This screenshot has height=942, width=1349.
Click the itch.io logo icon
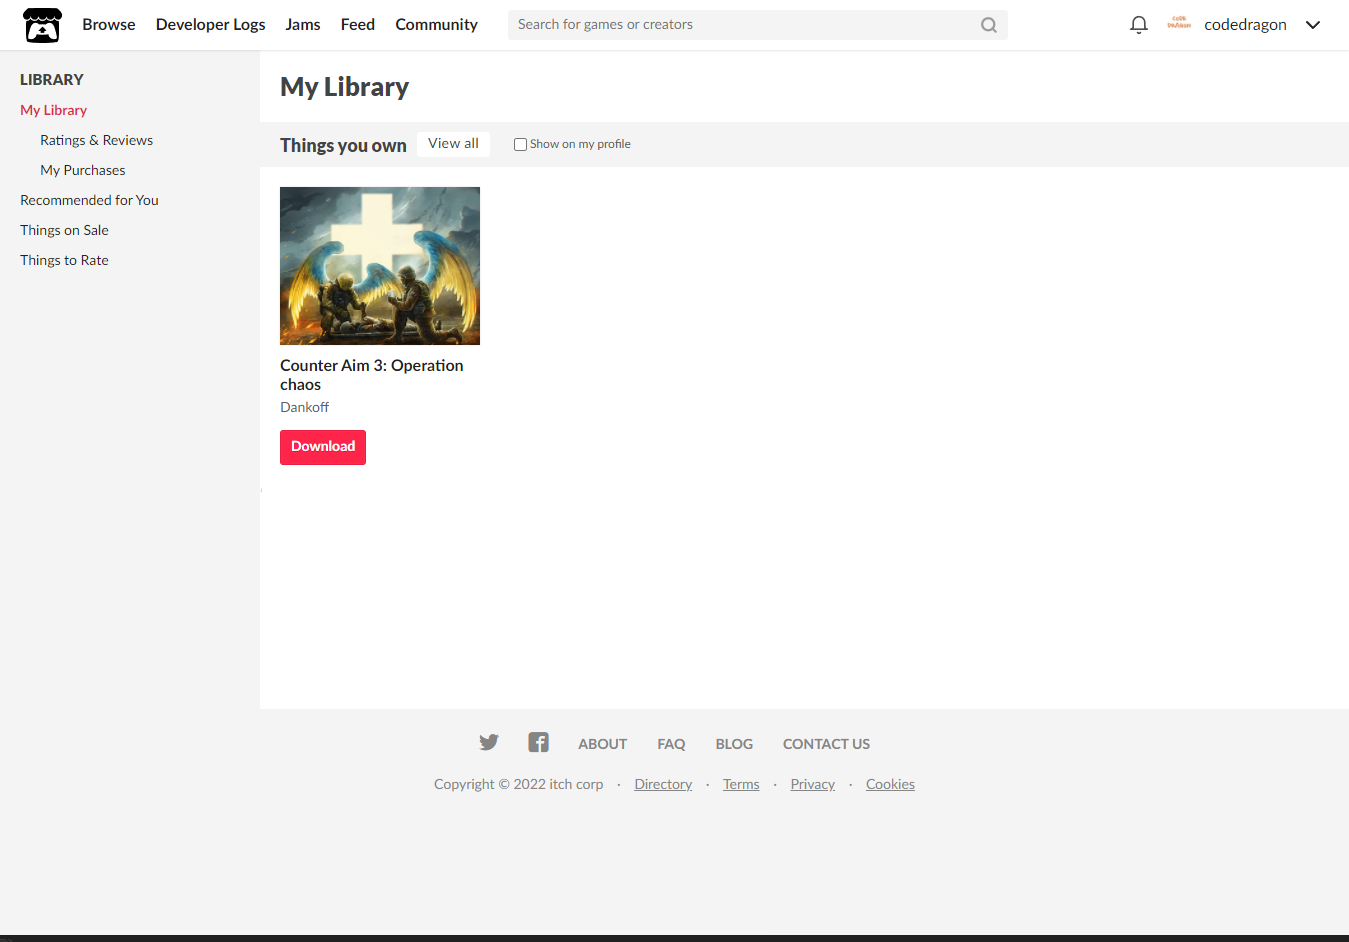tap(42, 25)
